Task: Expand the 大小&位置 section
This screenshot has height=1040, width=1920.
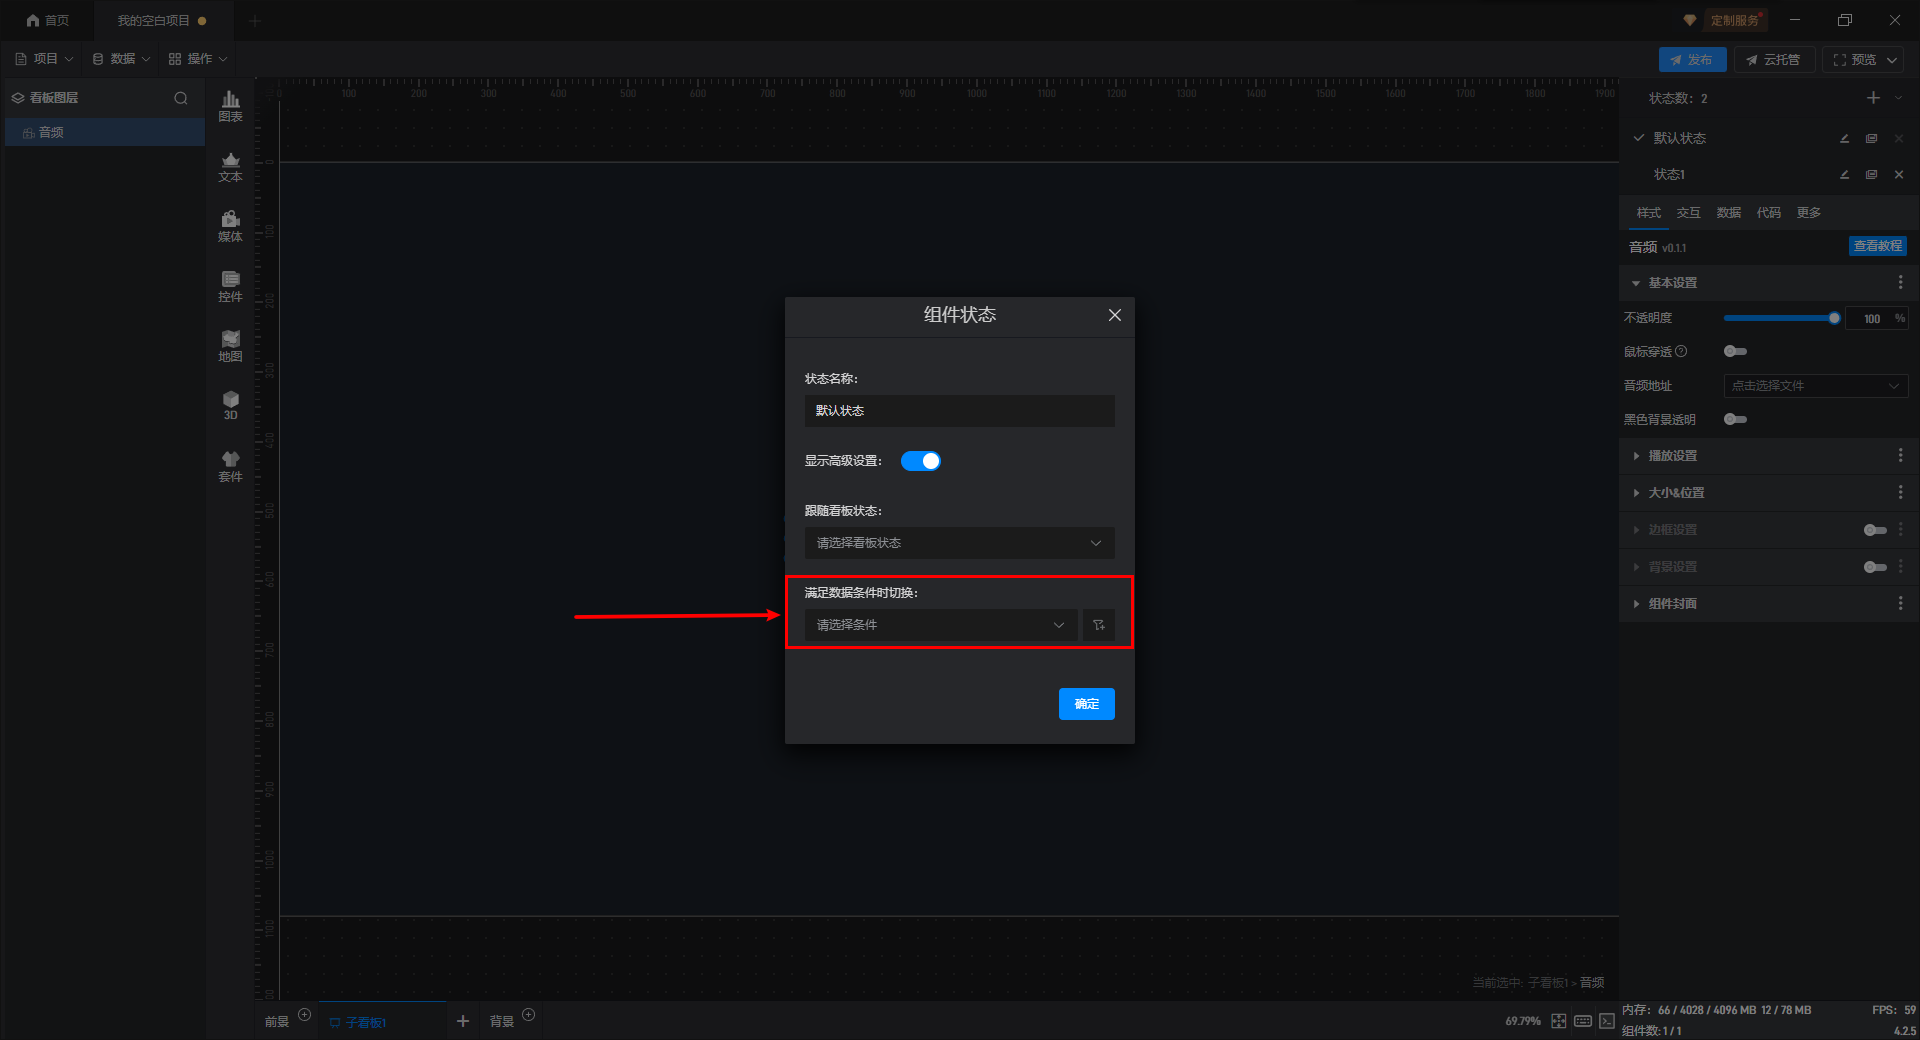Action: (x=1636, y=493)
